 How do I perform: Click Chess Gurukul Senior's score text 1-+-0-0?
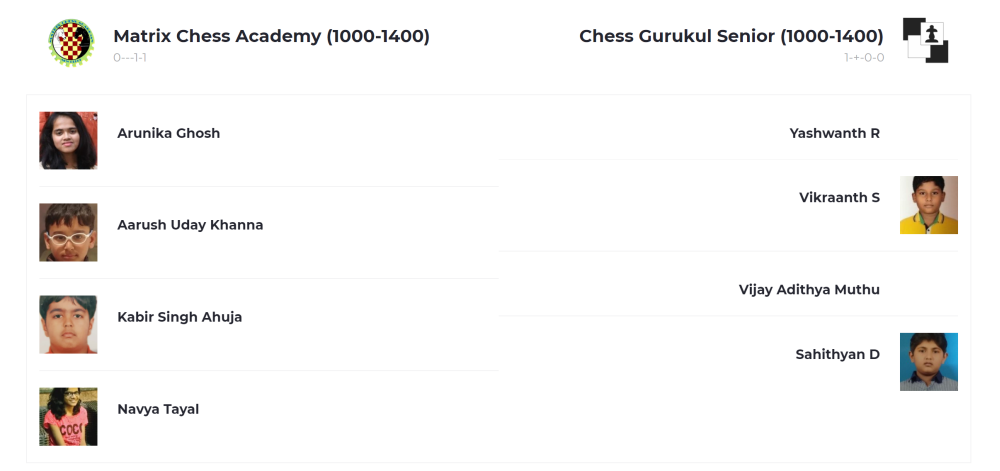click(864, 58)
